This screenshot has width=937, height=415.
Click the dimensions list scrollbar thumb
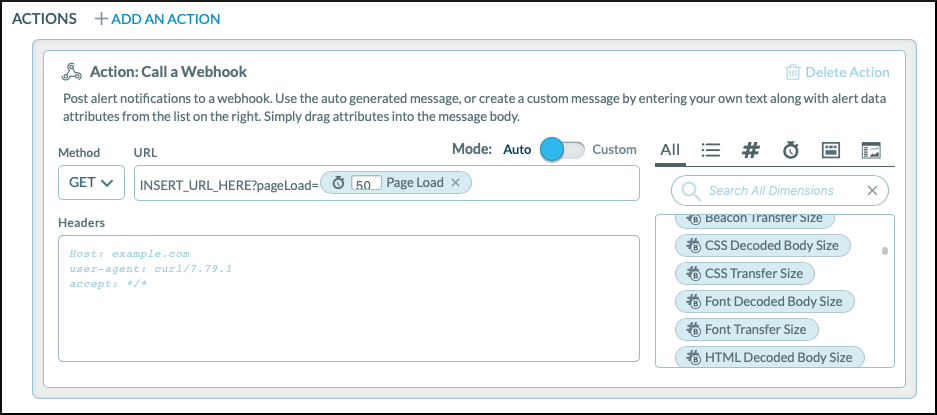[x=885, y=251]
